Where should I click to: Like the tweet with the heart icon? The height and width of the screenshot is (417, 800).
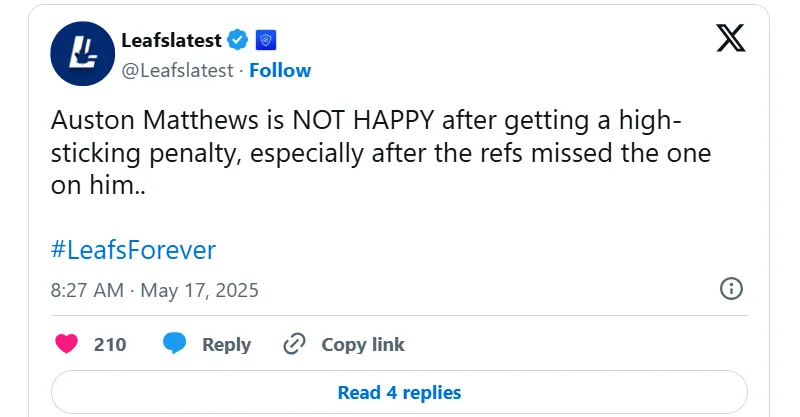(66, 344)
